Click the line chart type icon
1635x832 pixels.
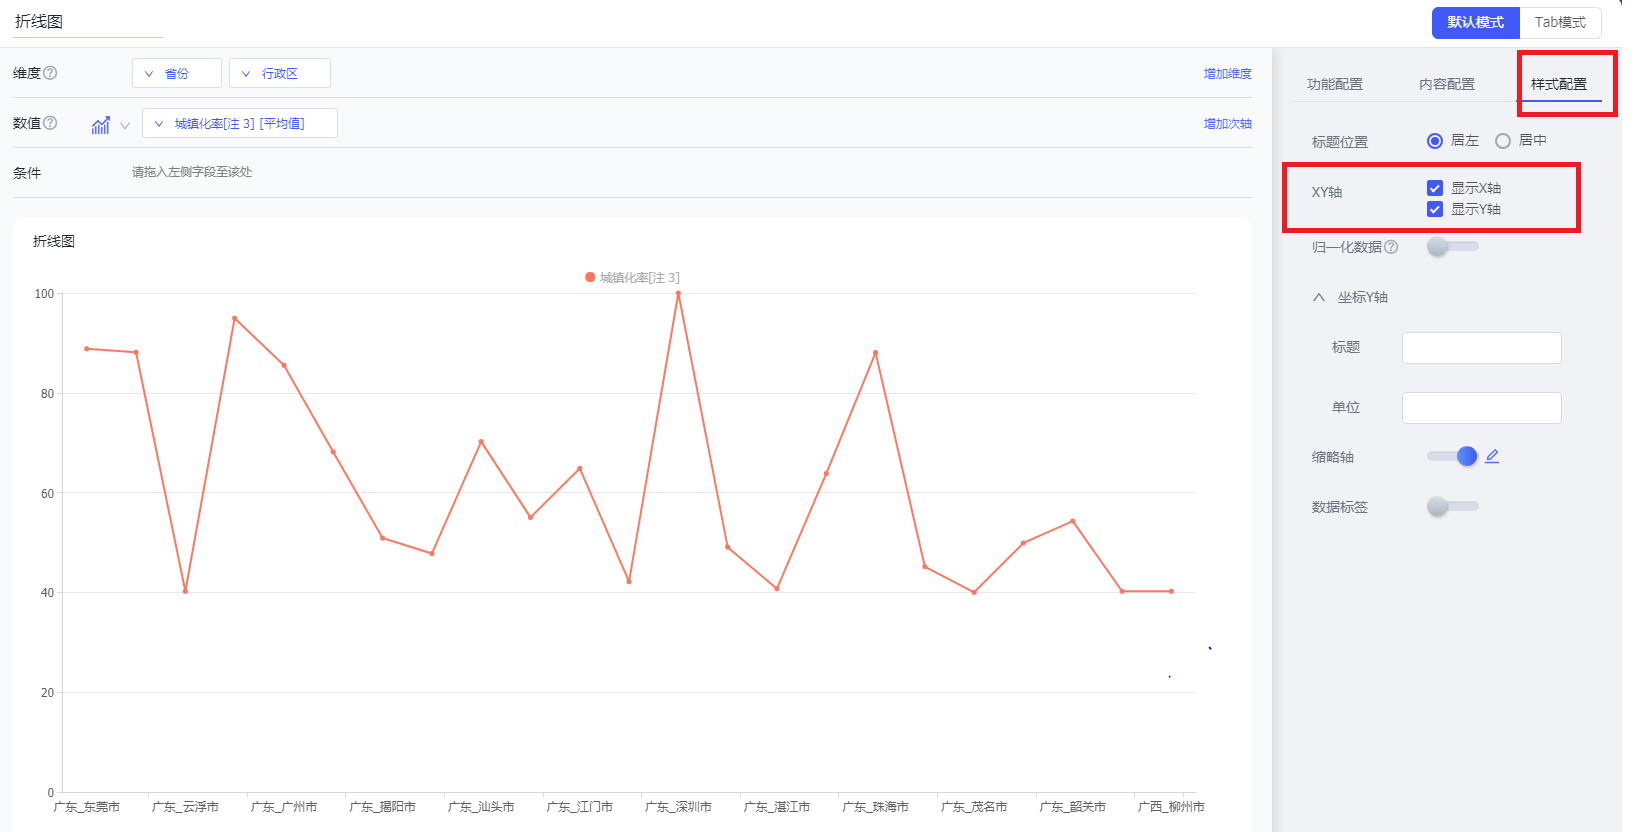click(x=100, y=125)
